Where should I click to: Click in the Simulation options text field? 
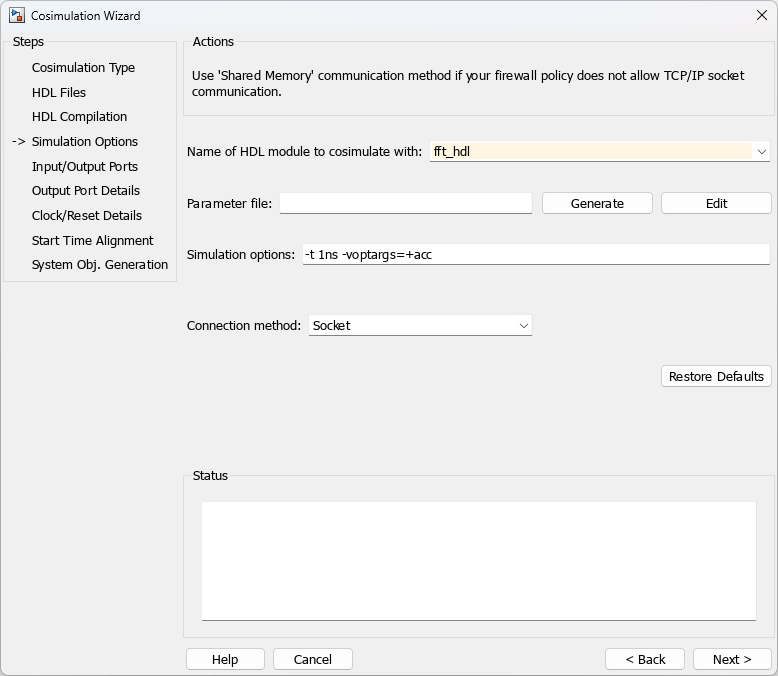[536, 255]
